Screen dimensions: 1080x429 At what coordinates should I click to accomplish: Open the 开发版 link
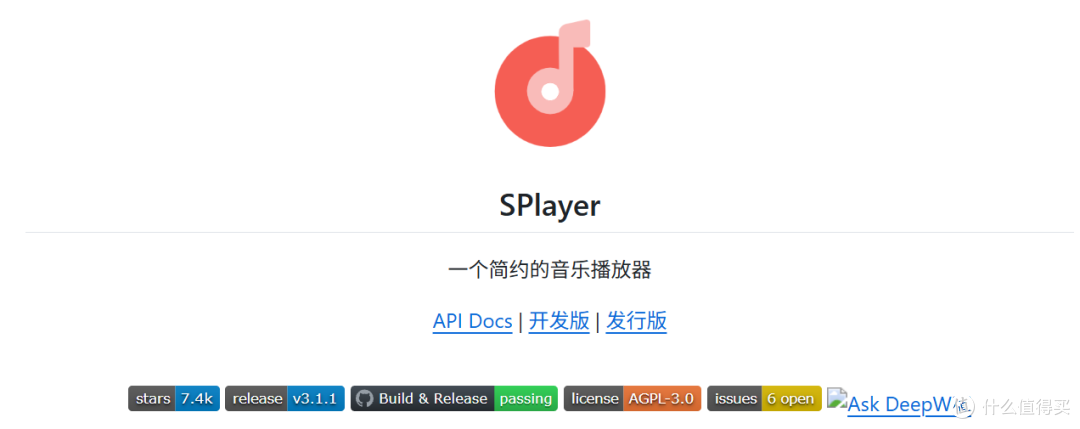coord(559,322)
